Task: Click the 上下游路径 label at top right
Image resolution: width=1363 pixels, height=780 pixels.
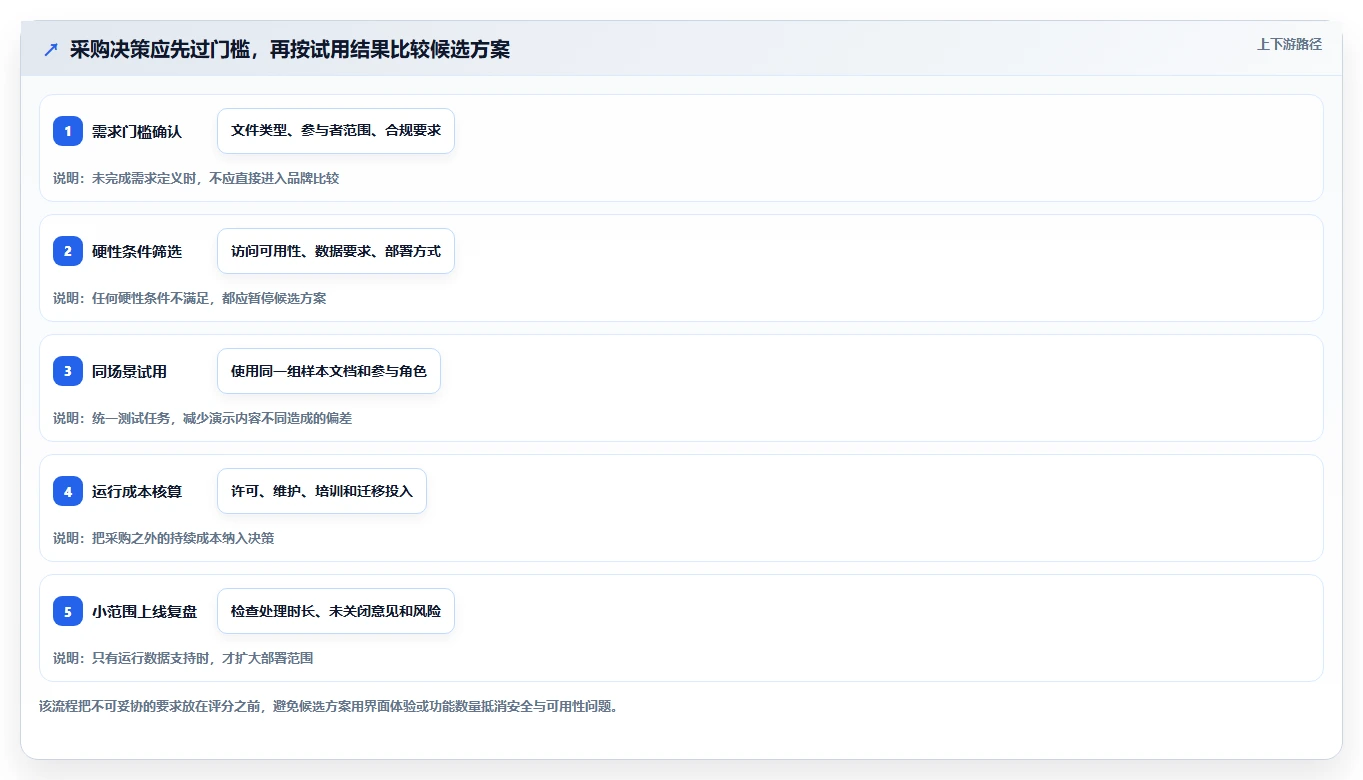Action: click(x=1289, y=44)
